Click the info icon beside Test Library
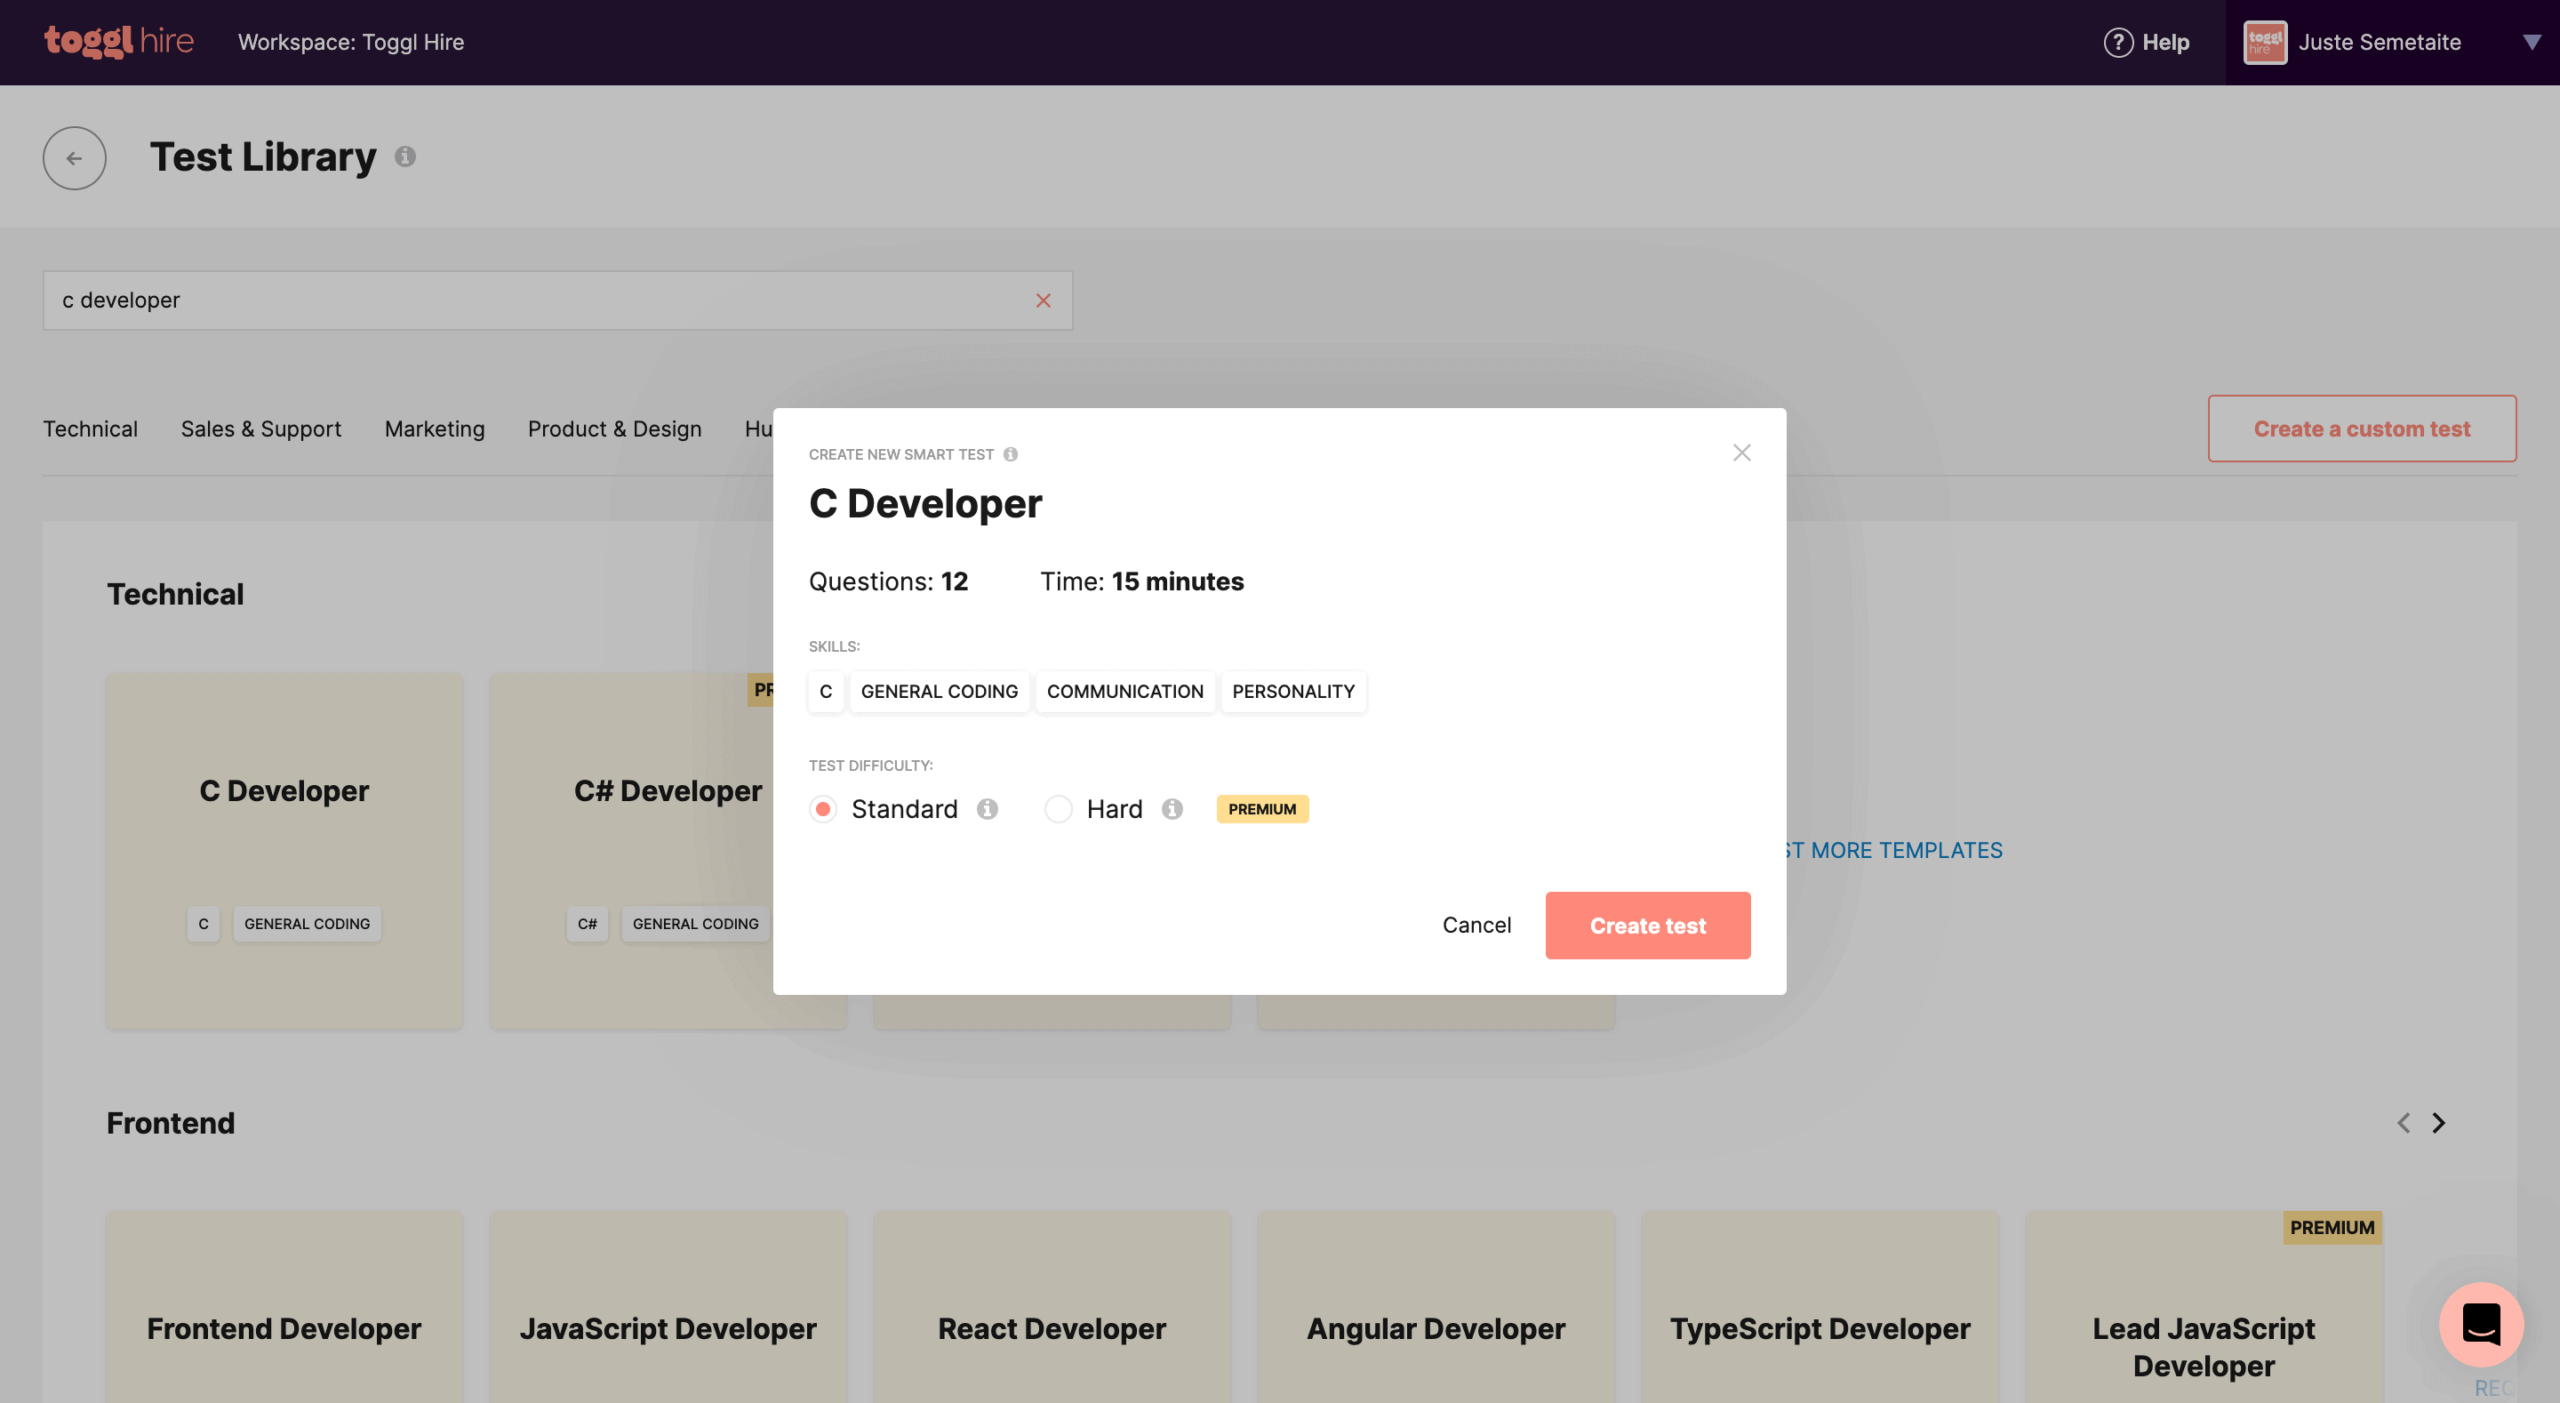 405,157
